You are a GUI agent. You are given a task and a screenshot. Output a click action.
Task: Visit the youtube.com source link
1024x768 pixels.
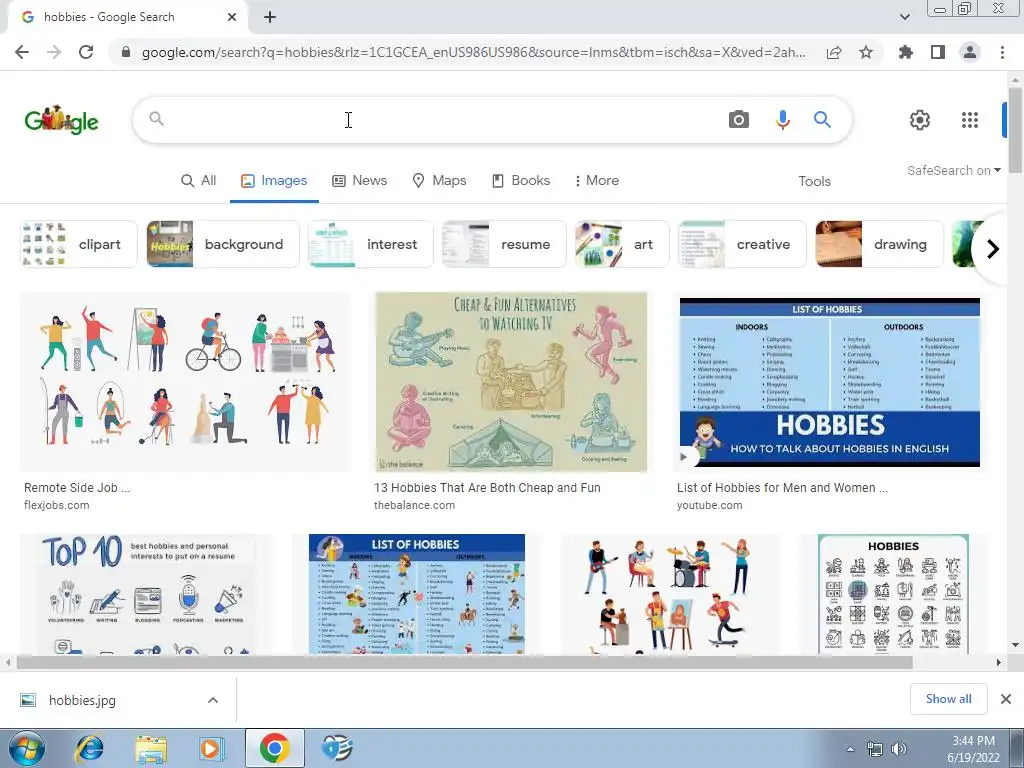(x=709, y=505)
